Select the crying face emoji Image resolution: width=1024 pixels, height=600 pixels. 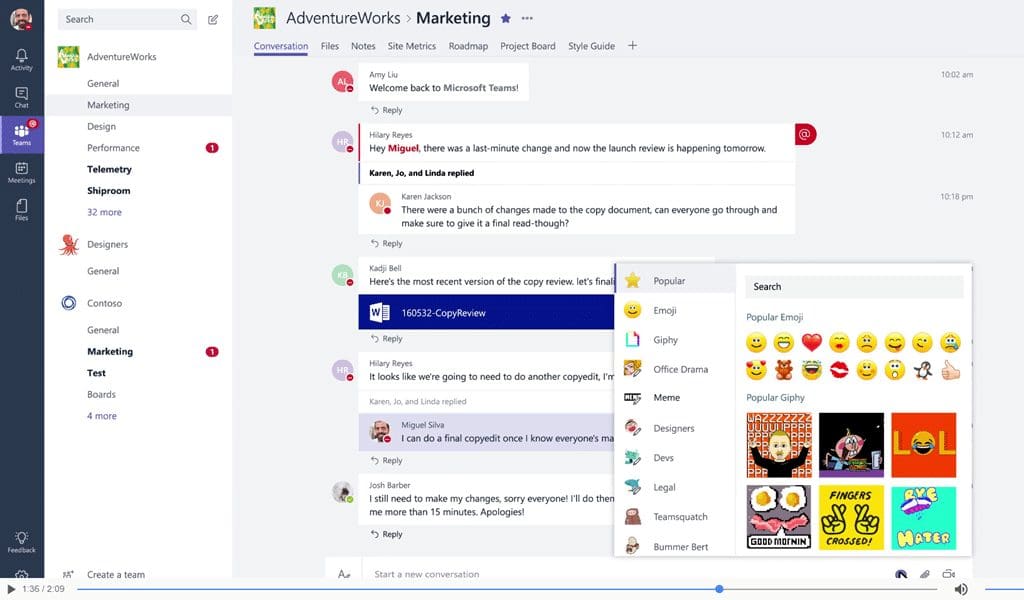point(951,342)
